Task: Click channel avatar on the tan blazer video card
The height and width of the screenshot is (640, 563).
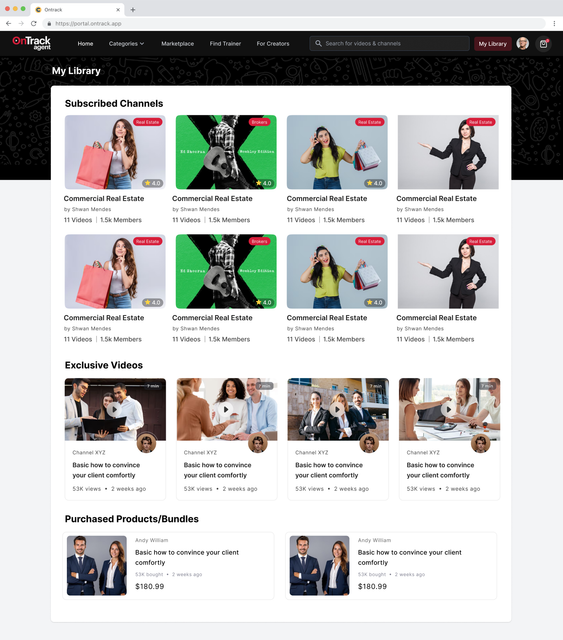Action: 258,443
